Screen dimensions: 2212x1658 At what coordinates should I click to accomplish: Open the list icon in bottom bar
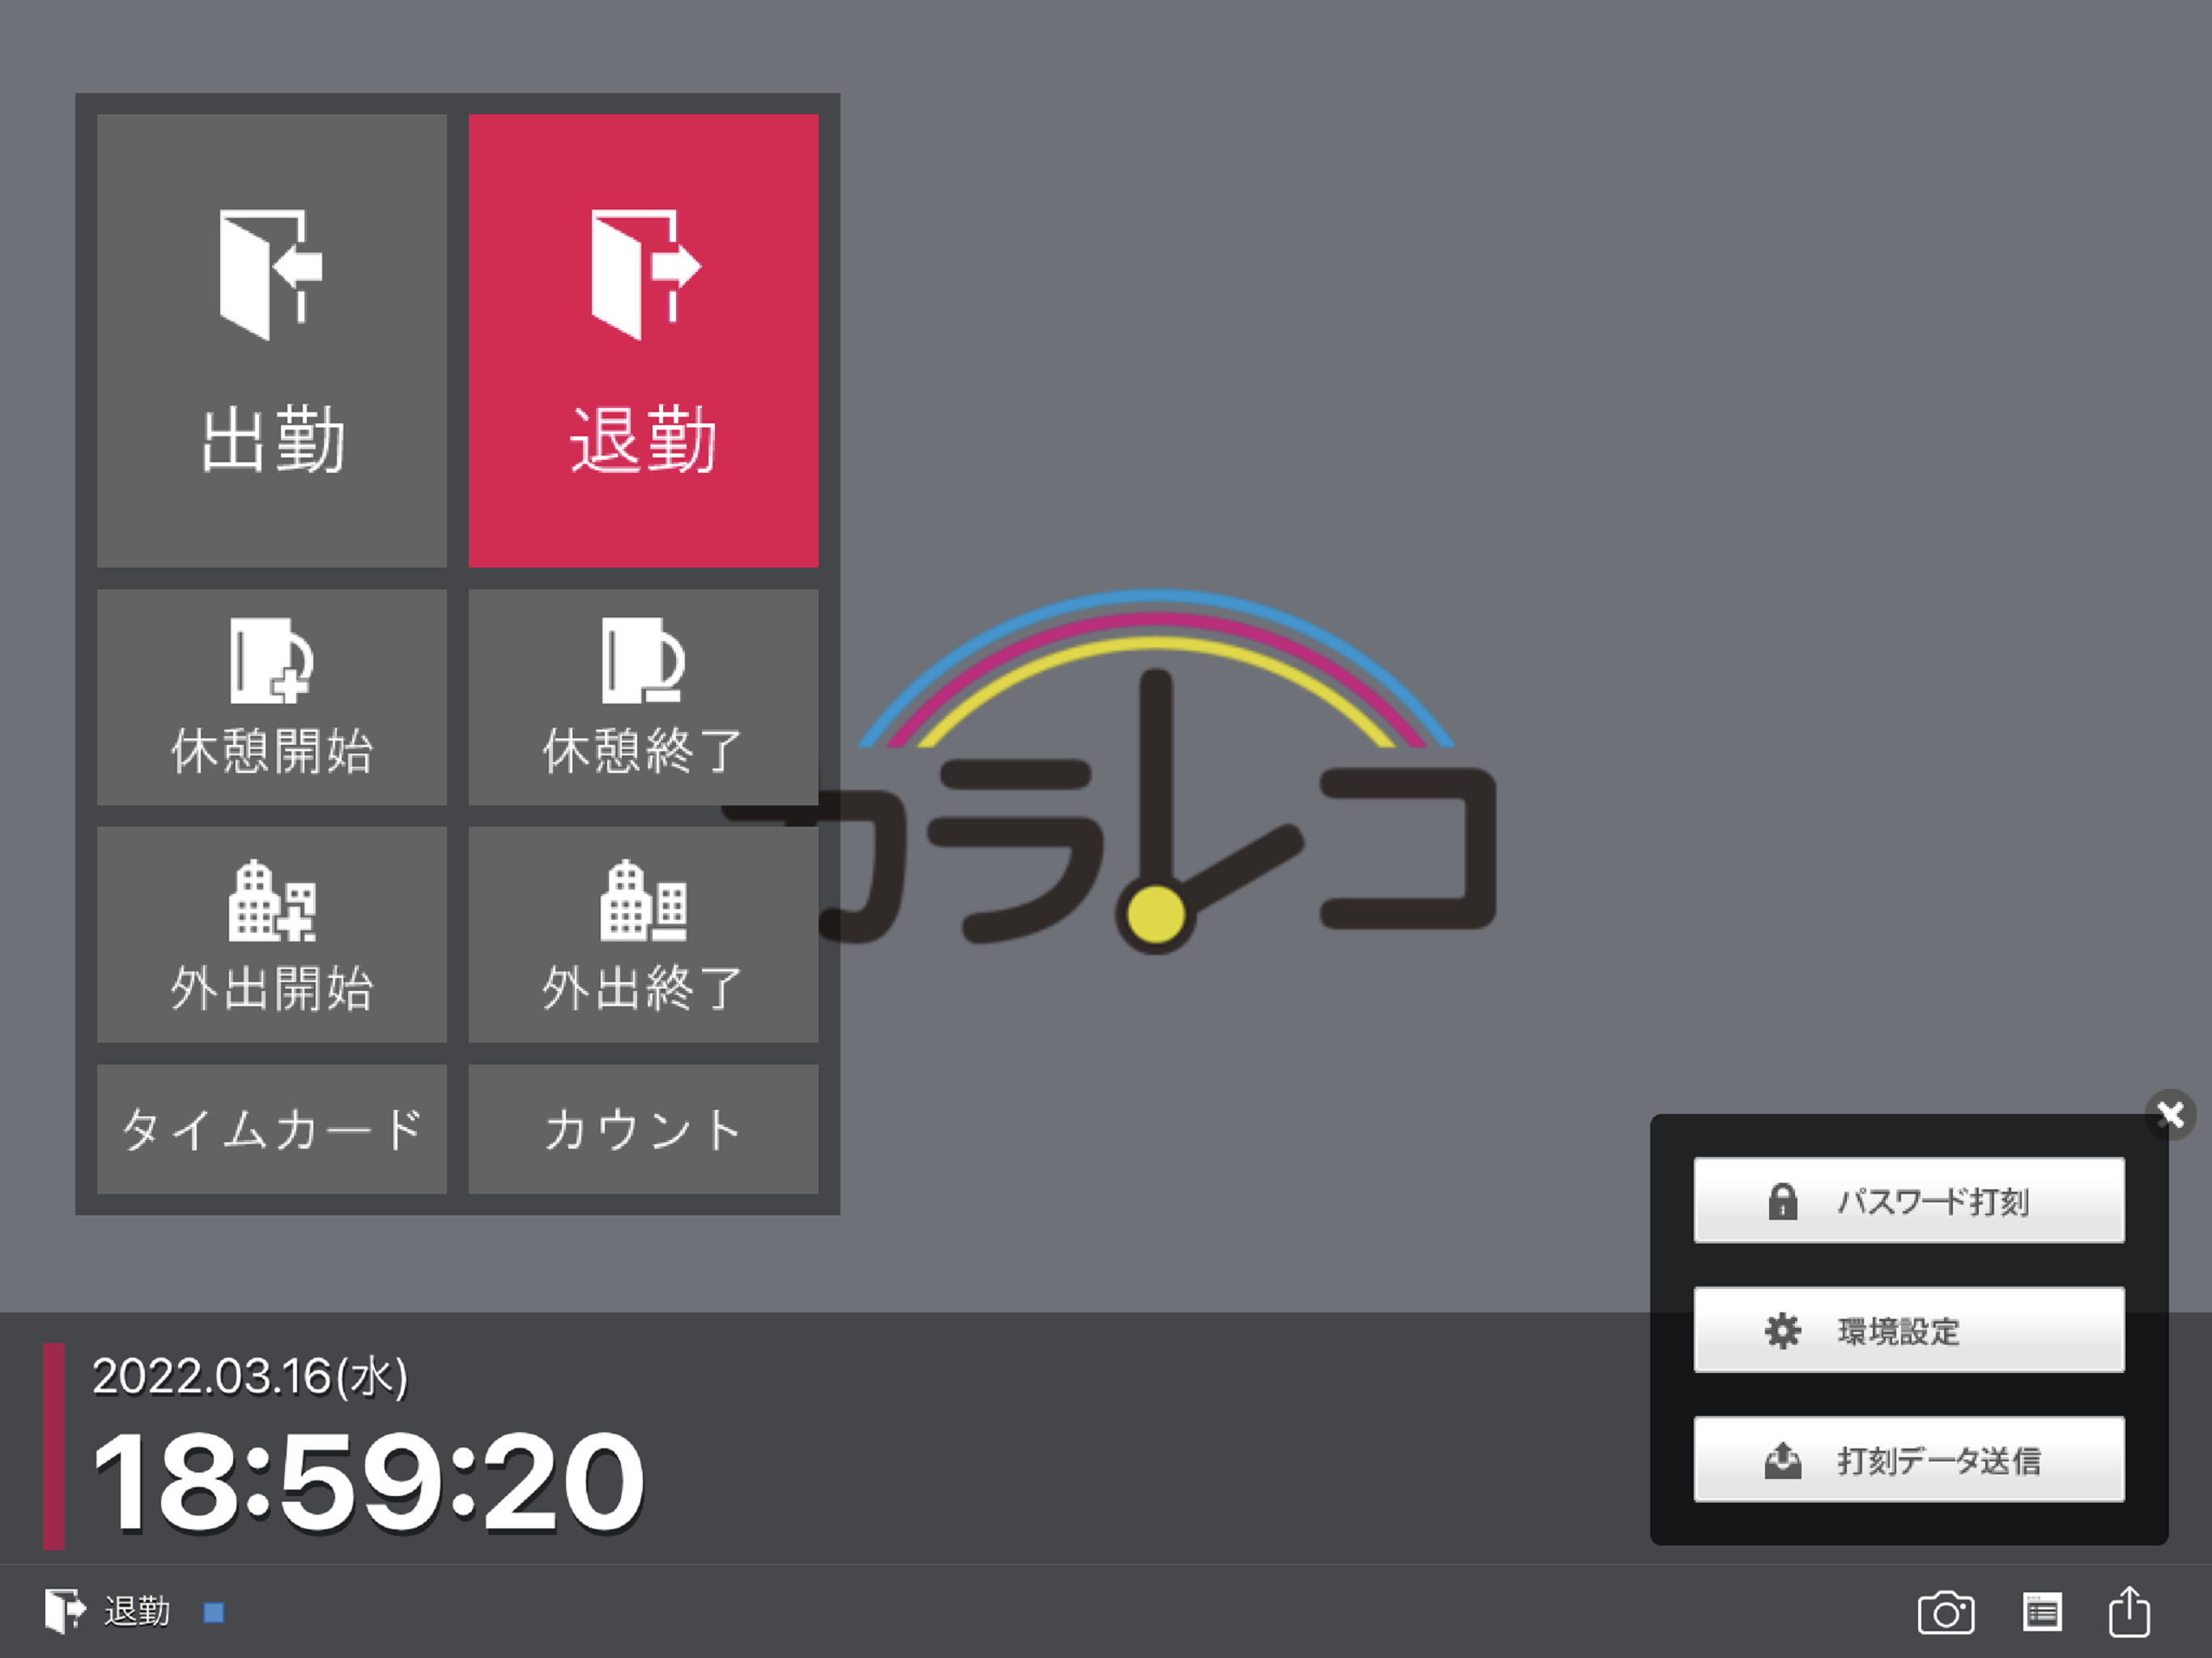pos(2041,1612)
